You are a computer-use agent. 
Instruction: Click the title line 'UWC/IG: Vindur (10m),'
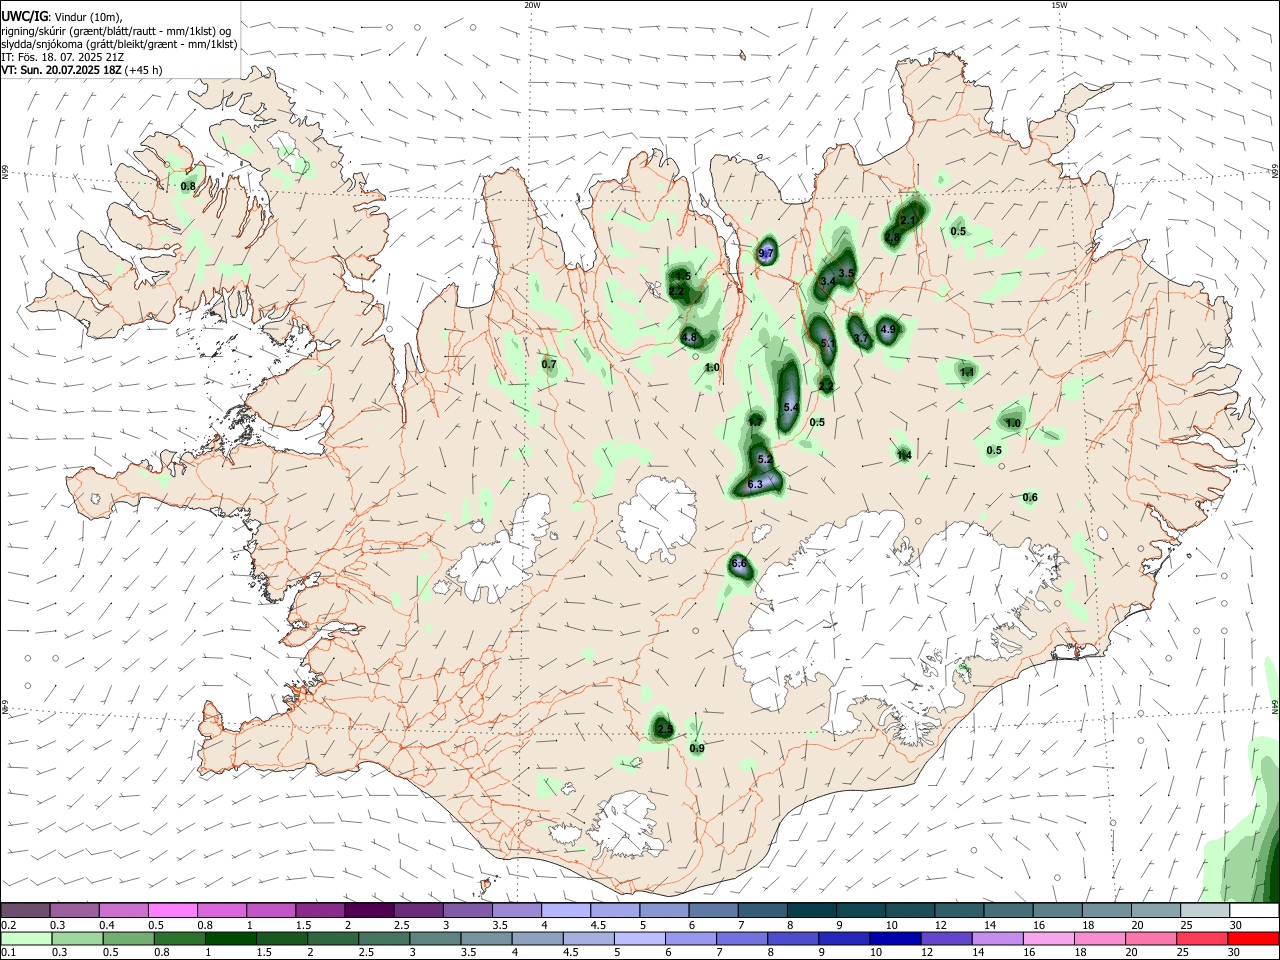61,17
